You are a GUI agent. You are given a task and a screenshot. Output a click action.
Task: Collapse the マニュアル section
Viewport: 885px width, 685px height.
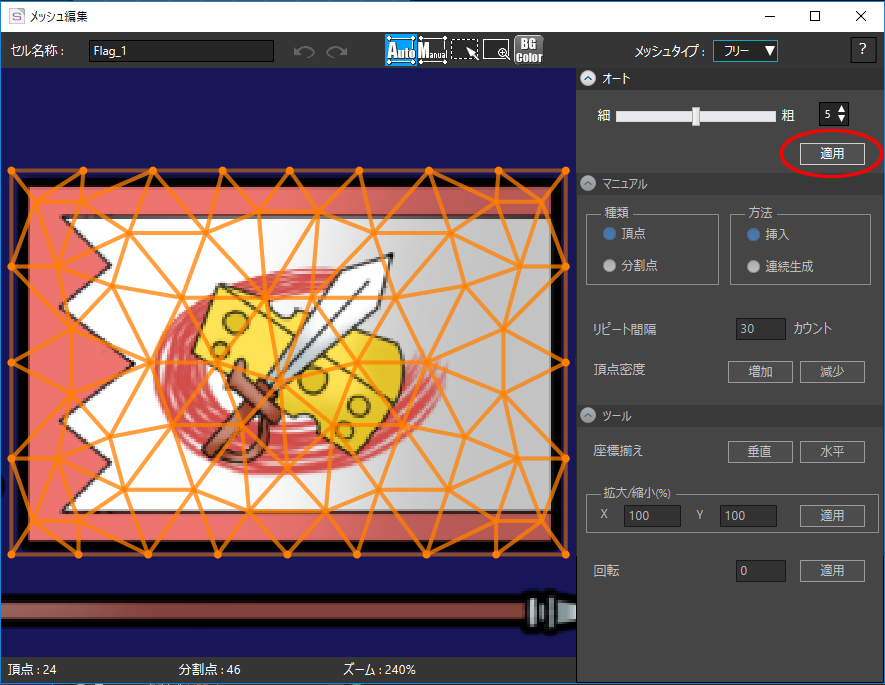pyautogui.click(x=588, y=183)
